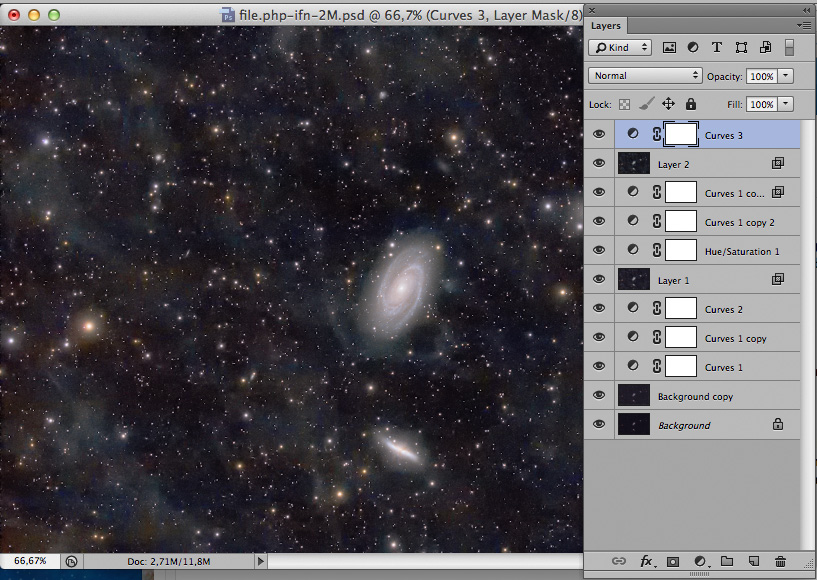817x580 pixels.
Task: Click the delete layer trash icon
Action: point(780,562)
